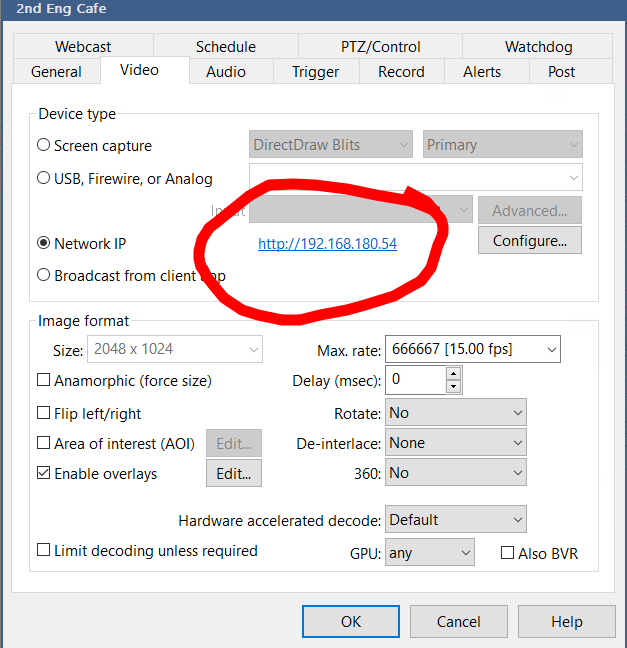
Task: Open the camera IP address link
Action: pos(327,244)
